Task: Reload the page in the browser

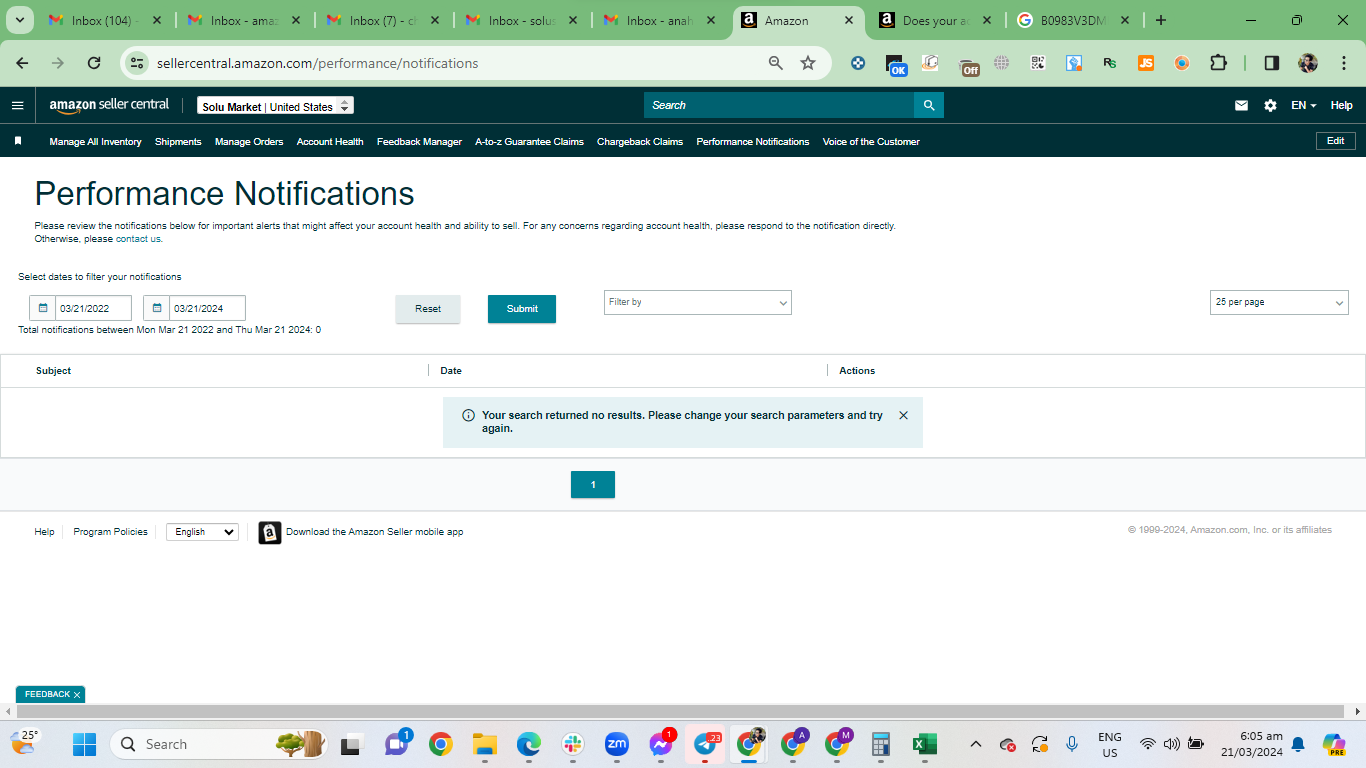Action: coord(94,63)
